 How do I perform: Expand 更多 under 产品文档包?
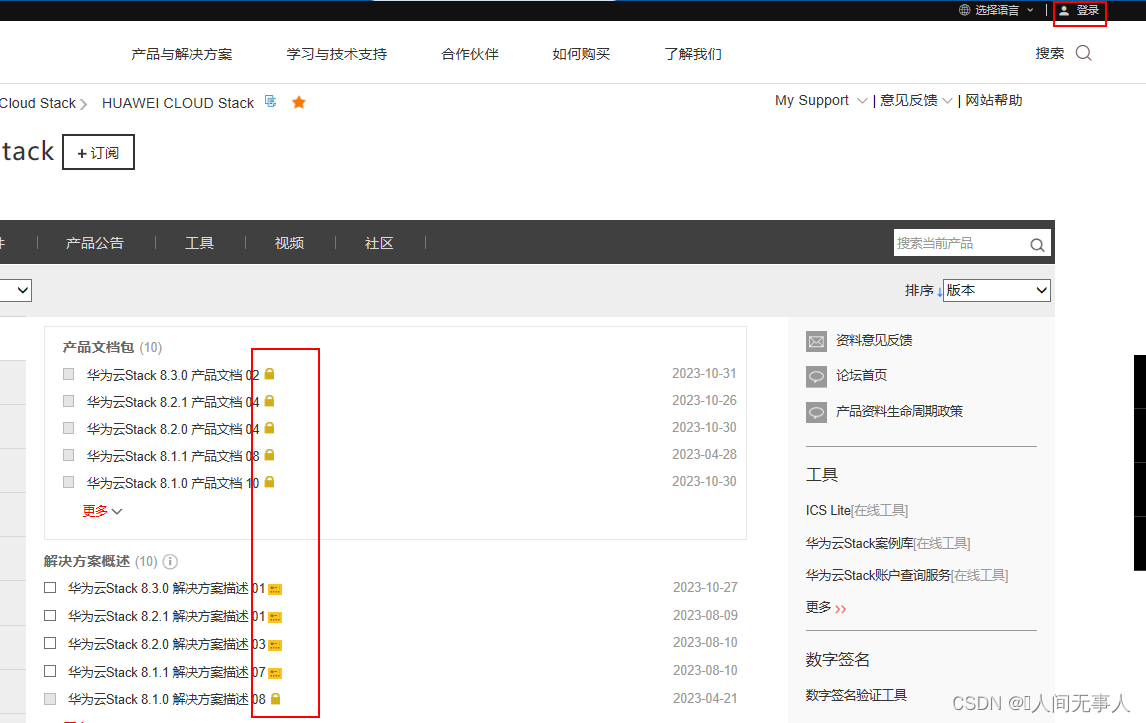102,511
